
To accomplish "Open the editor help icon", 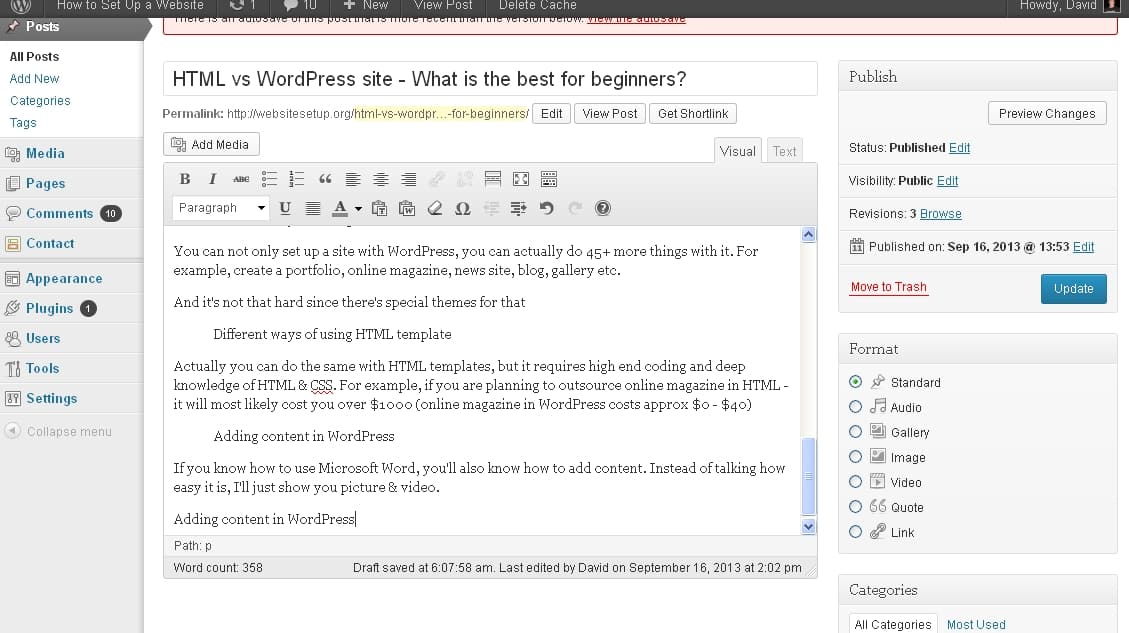I will [602, 208].
